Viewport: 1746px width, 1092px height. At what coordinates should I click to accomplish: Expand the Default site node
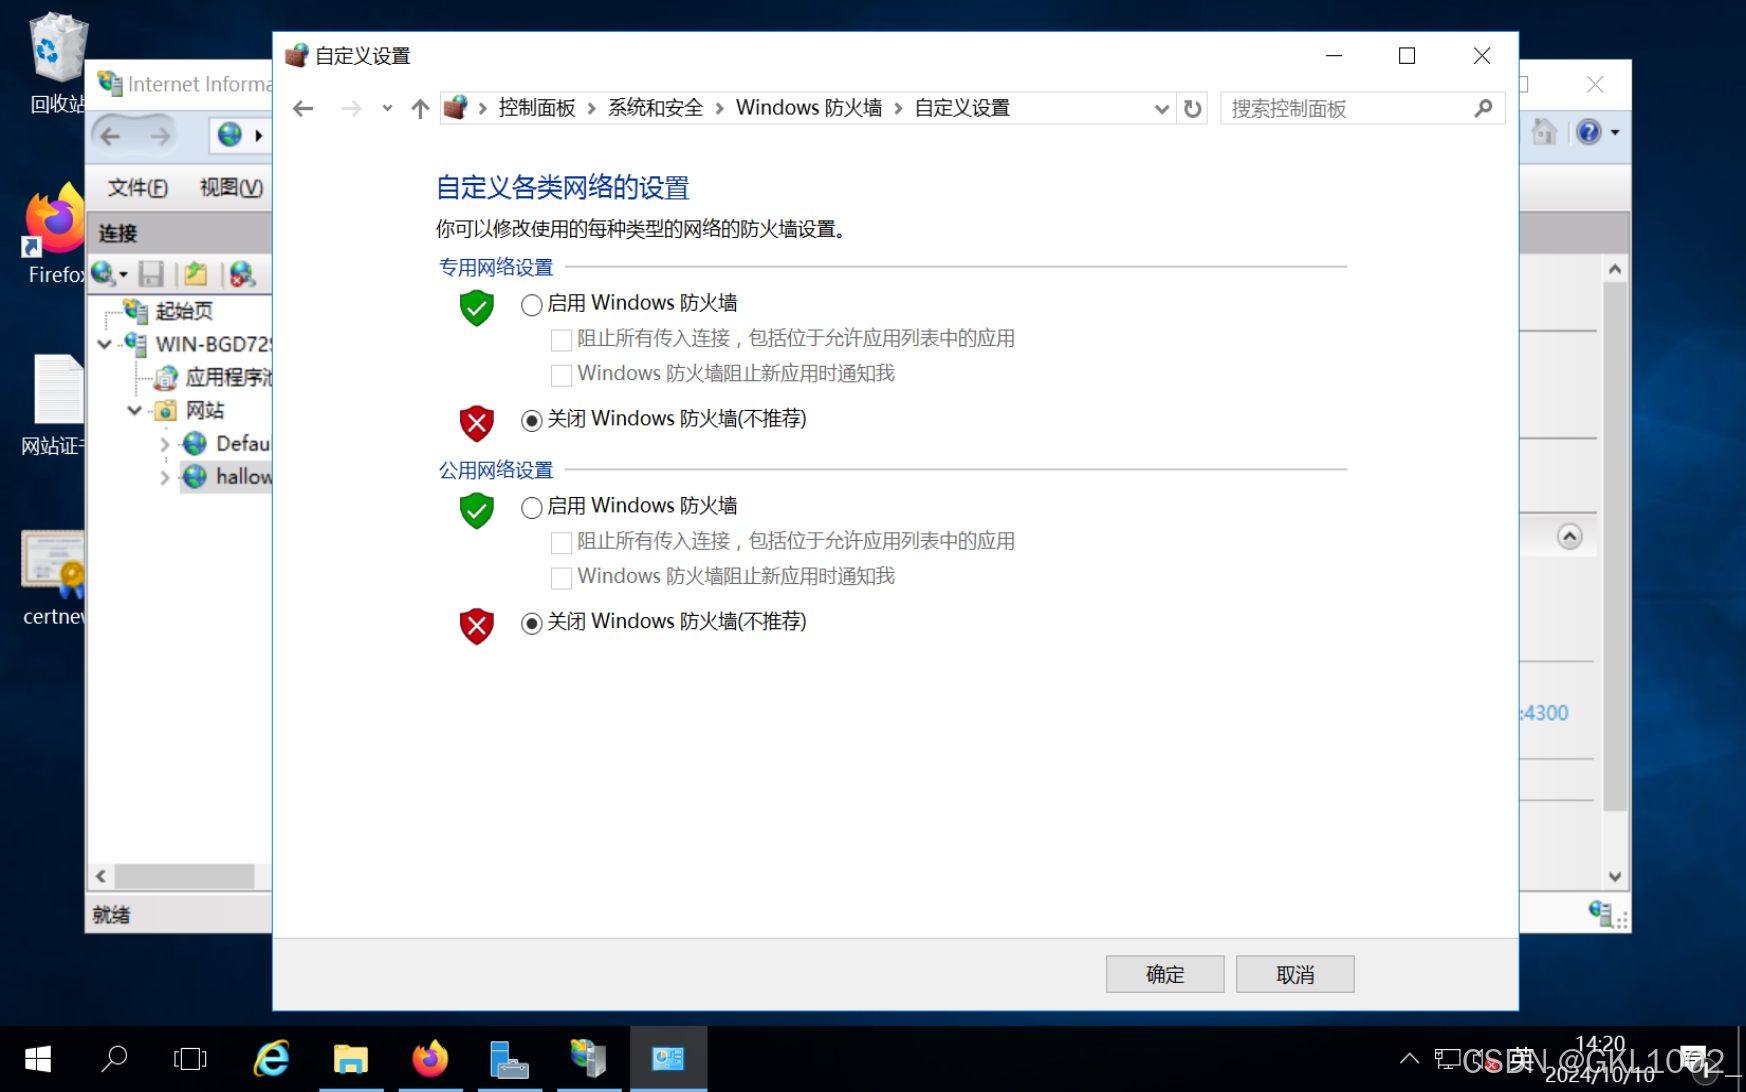tap(165, 444)
